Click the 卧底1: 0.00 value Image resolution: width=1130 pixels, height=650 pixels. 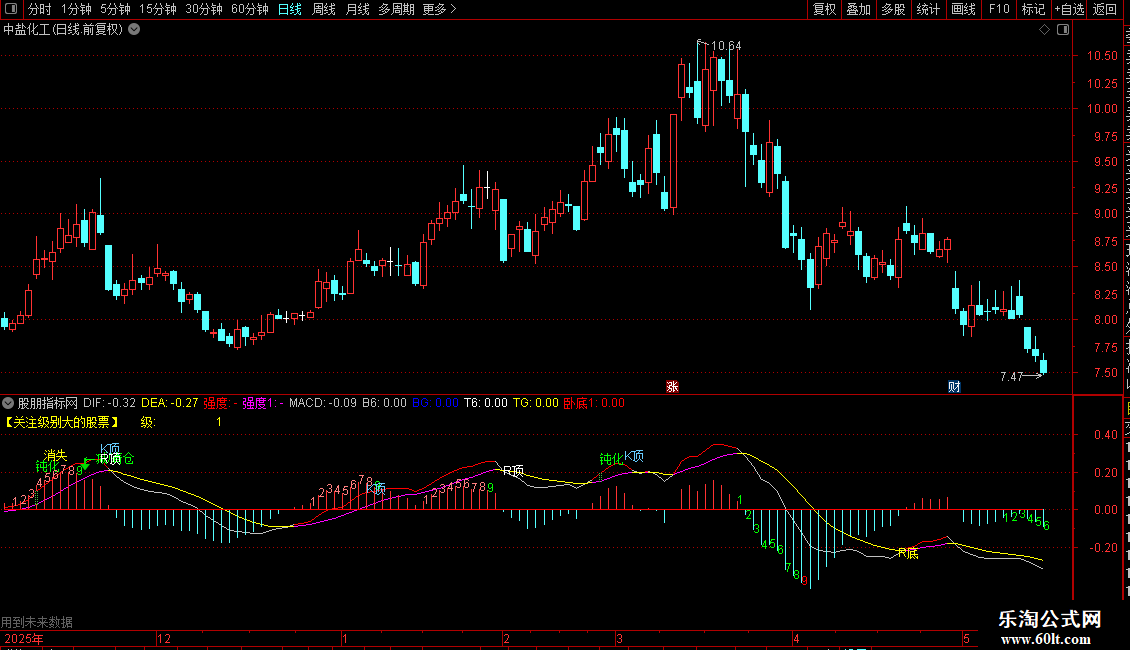pos(594,403)
